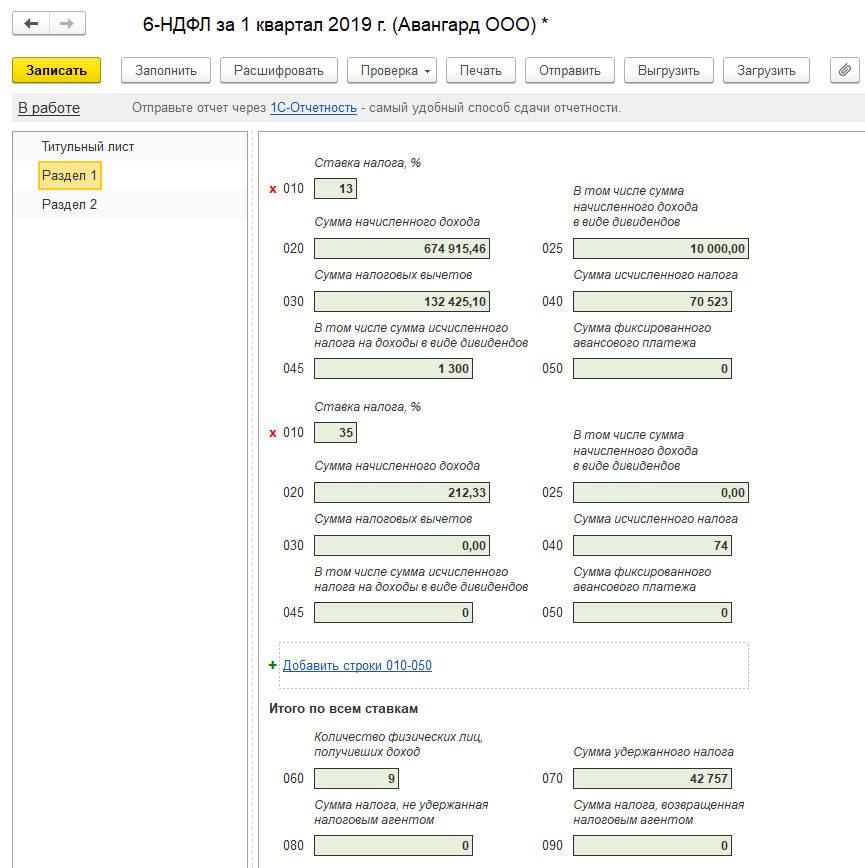
Task: Click the green plus icon for adding rows
Action: 273,665
